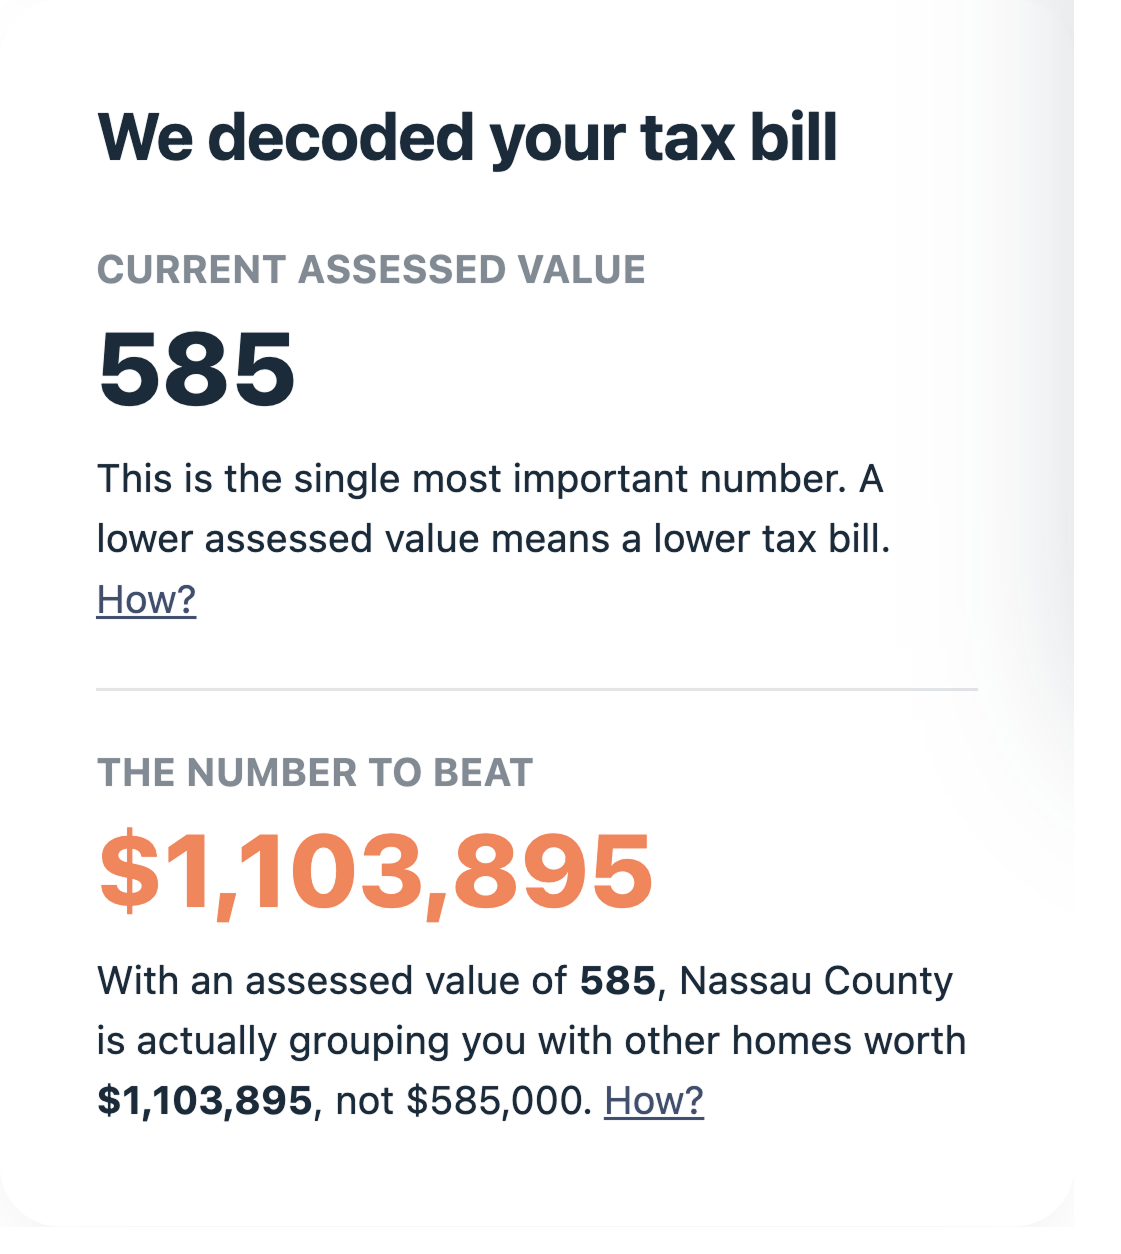Click the bold 585 in the explanation text
Image resolution: width=1121 pixels, height=1254 pixels.
pyautogui.click(x=614, y=981)
